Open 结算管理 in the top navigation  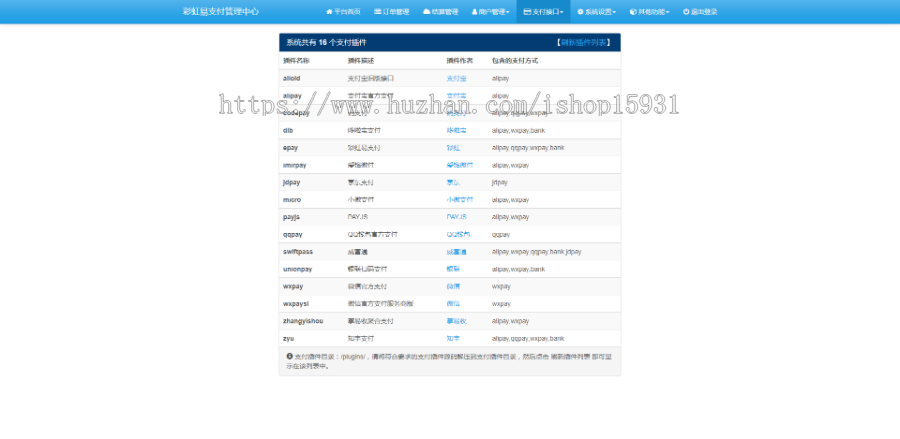point(441,11)
